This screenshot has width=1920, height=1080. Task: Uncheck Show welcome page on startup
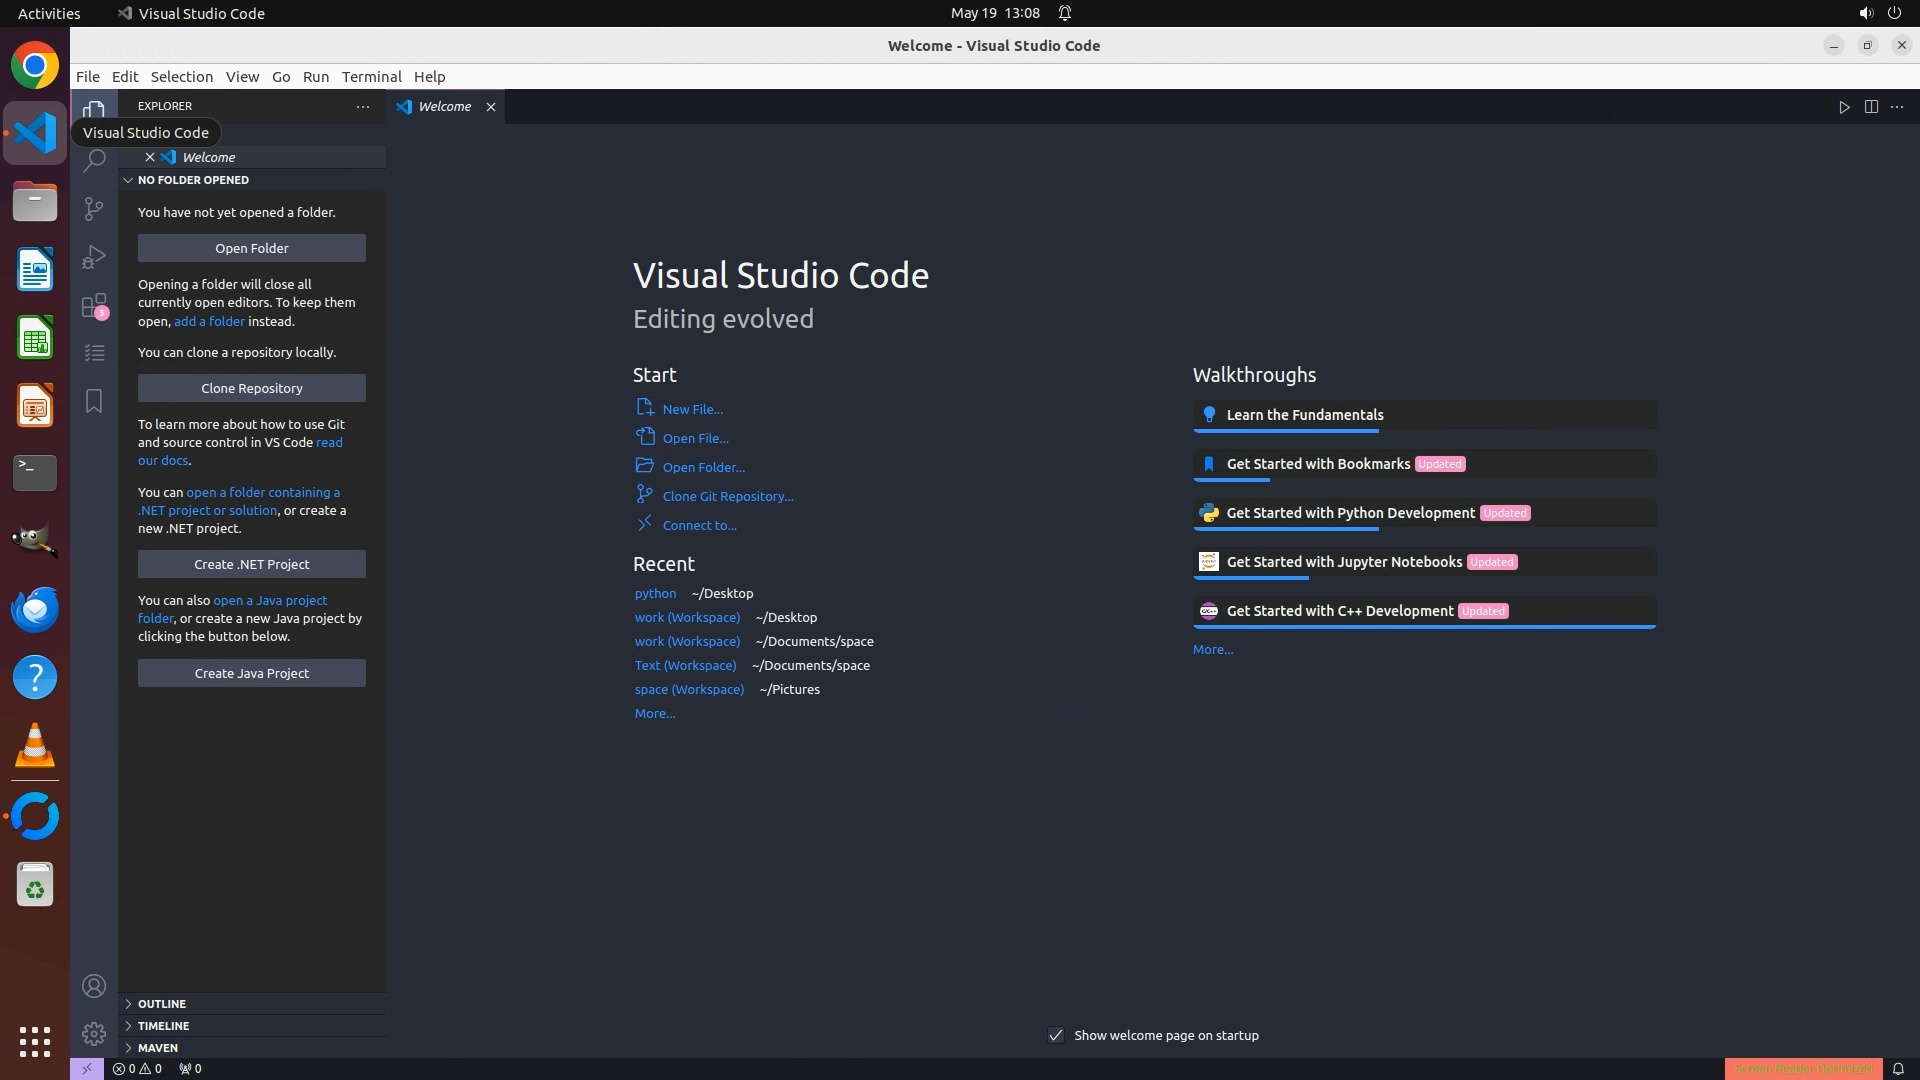coord(1056,1035)
